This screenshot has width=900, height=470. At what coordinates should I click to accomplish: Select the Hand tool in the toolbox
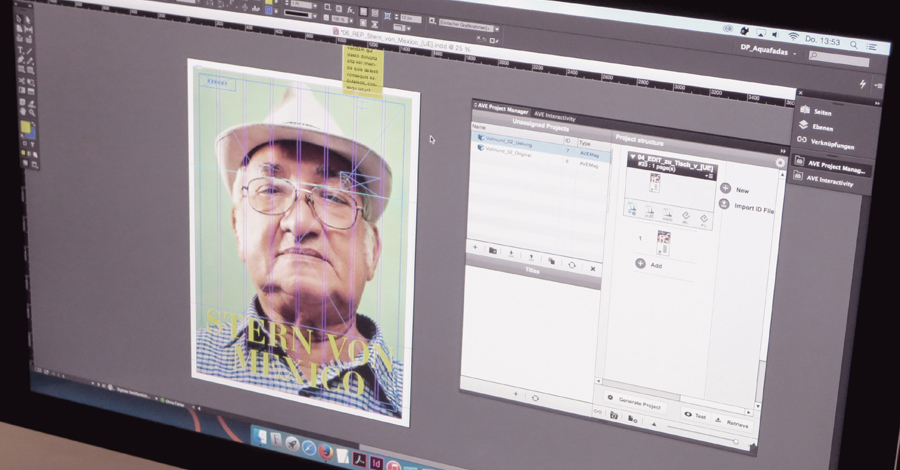coord(23,111)
